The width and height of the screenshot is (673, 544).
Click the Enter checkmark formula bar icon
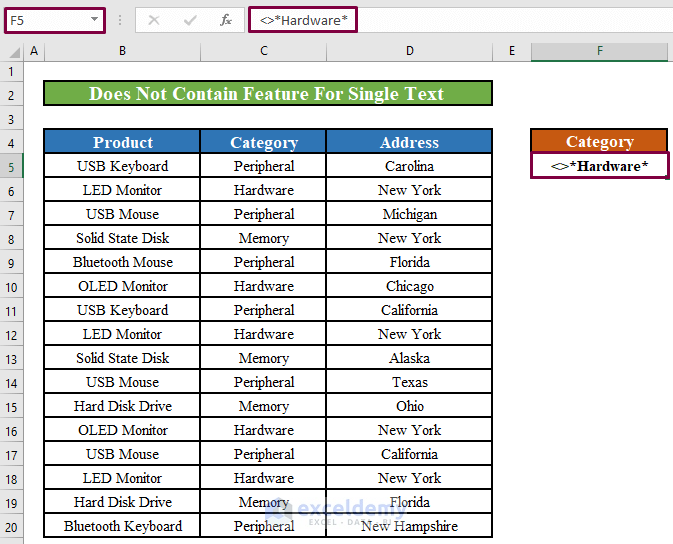pyautogui.click(x=190, y=20)
